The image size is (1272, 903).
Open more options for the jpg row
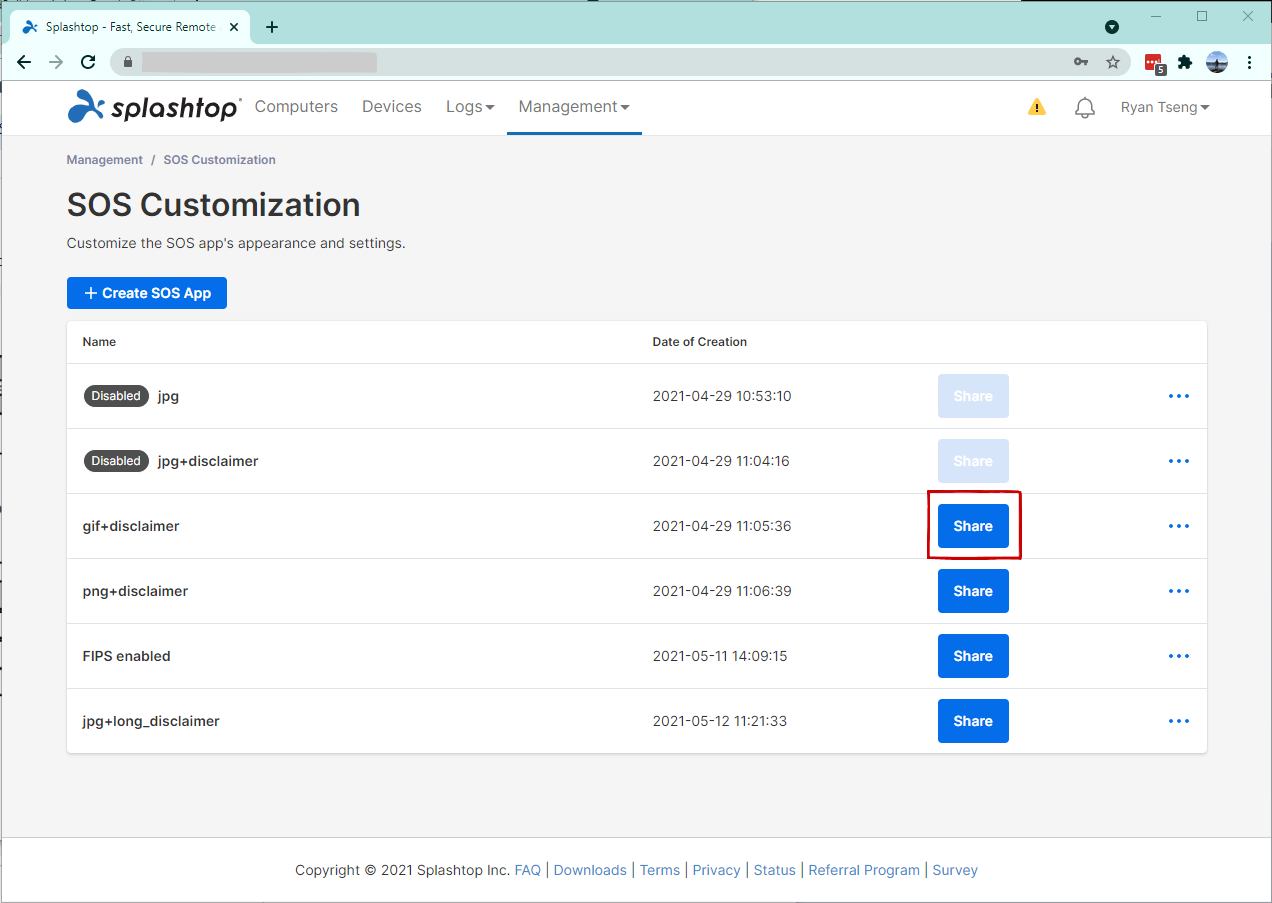(x=1179, y=396)
